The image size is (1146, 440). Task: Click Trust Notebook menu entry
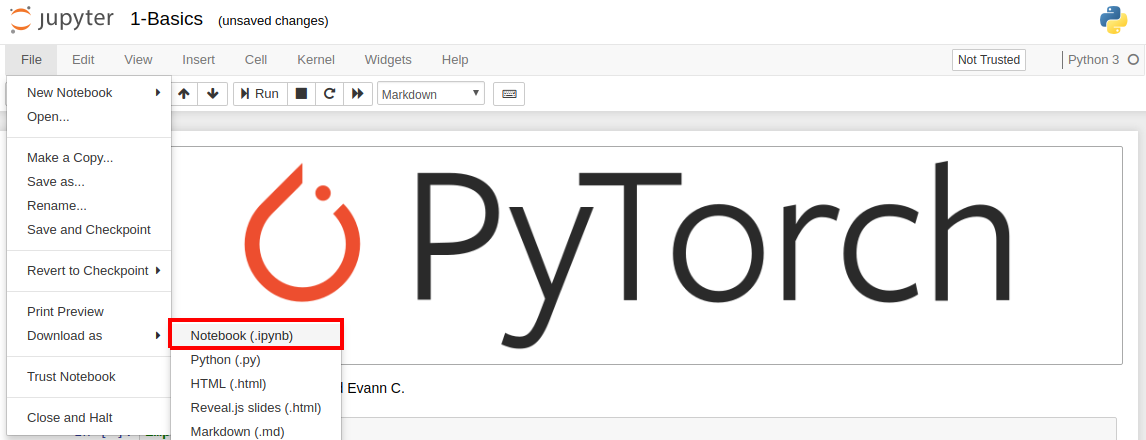tap(89, 376)
